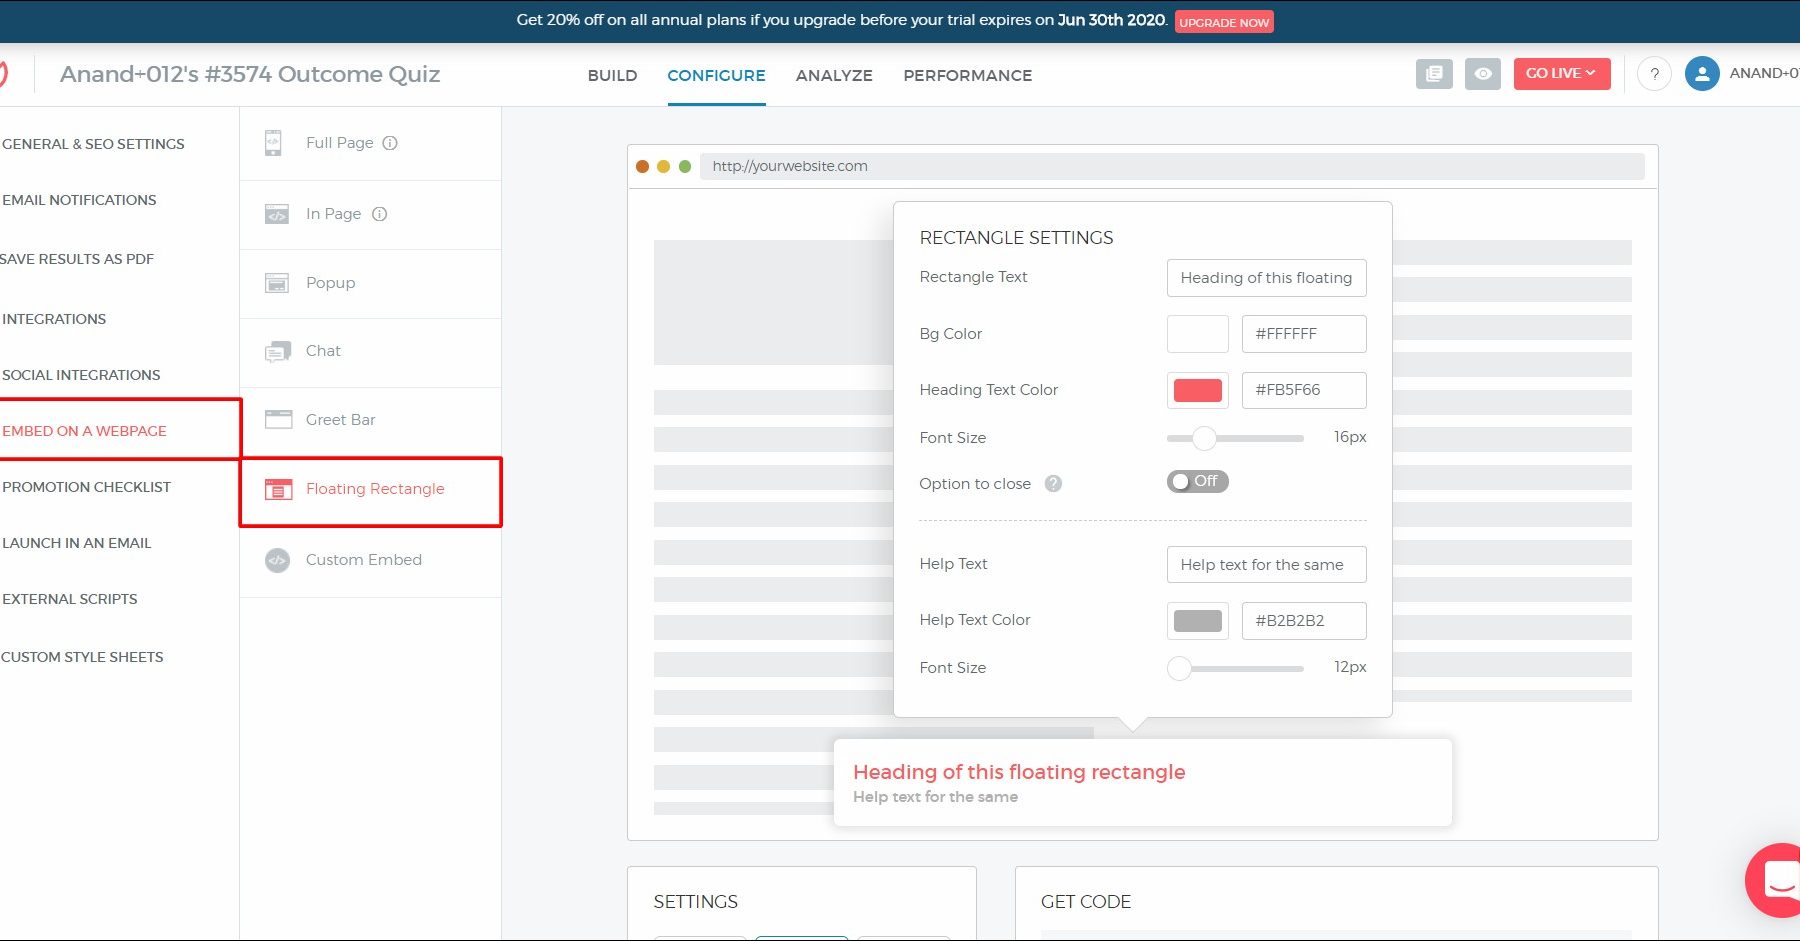Click the Popup embed icon
The height and width of the screenshot is (941, 1800).
277,283
